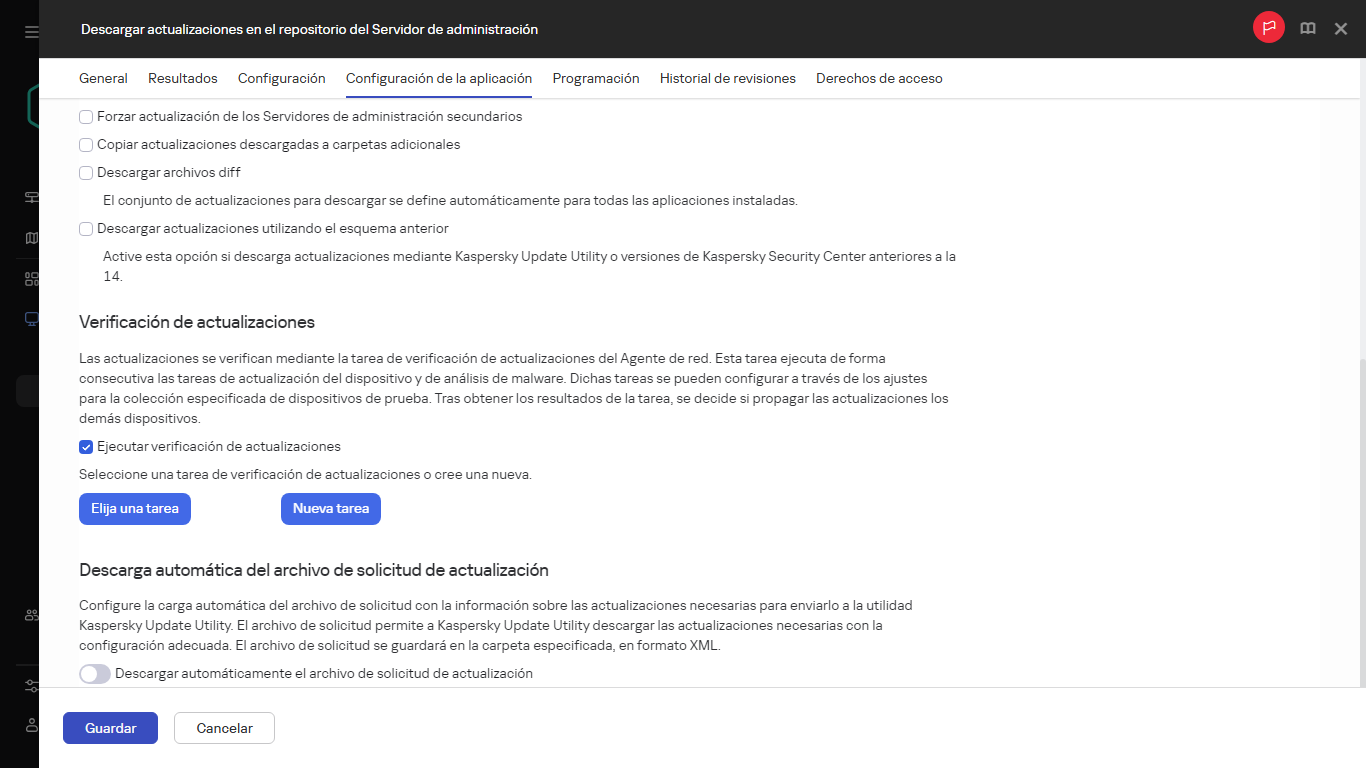Check Forzar actualización de Servidores secundarios
Image resolution: width=1366 pixels, height=768 pixels.
[86, 116]
